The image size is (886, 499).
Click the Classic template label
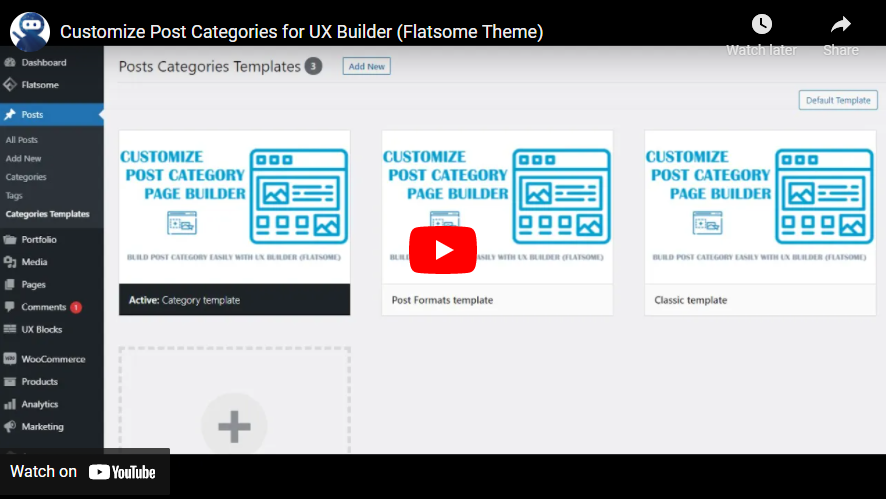[x=690, y=300]
